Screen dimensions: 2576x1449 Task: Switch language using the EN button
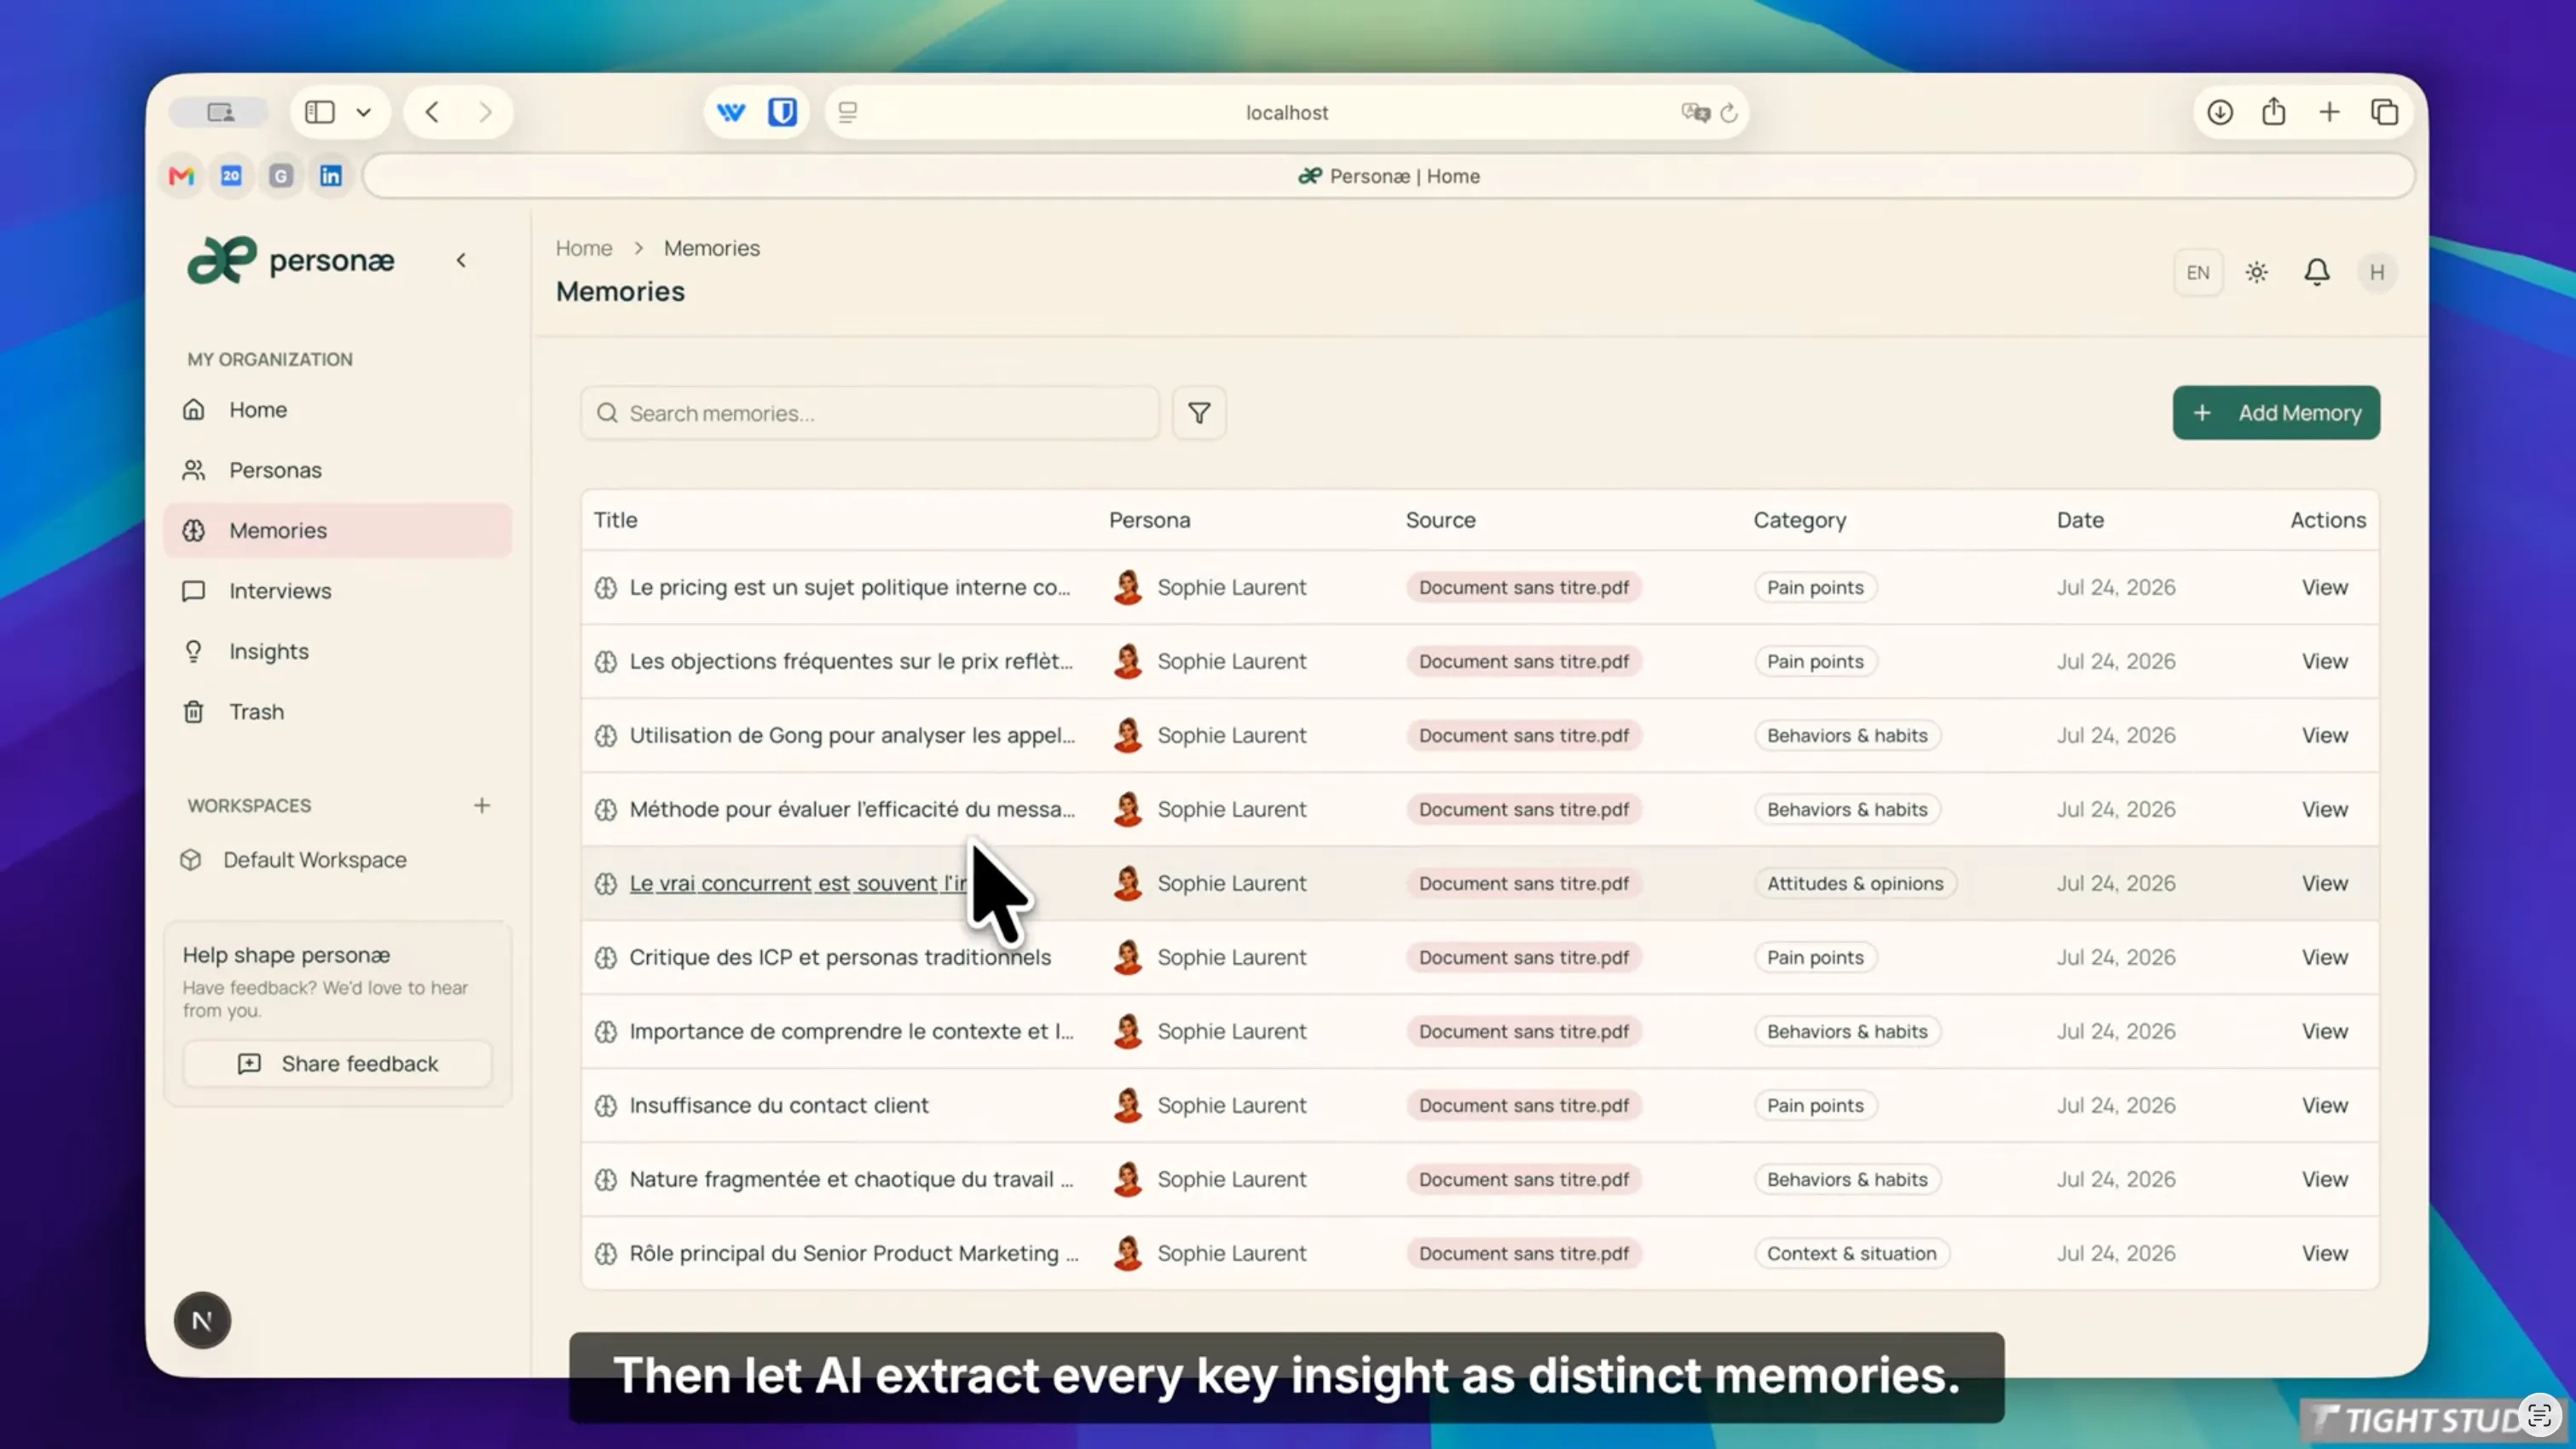(2198, 273)
